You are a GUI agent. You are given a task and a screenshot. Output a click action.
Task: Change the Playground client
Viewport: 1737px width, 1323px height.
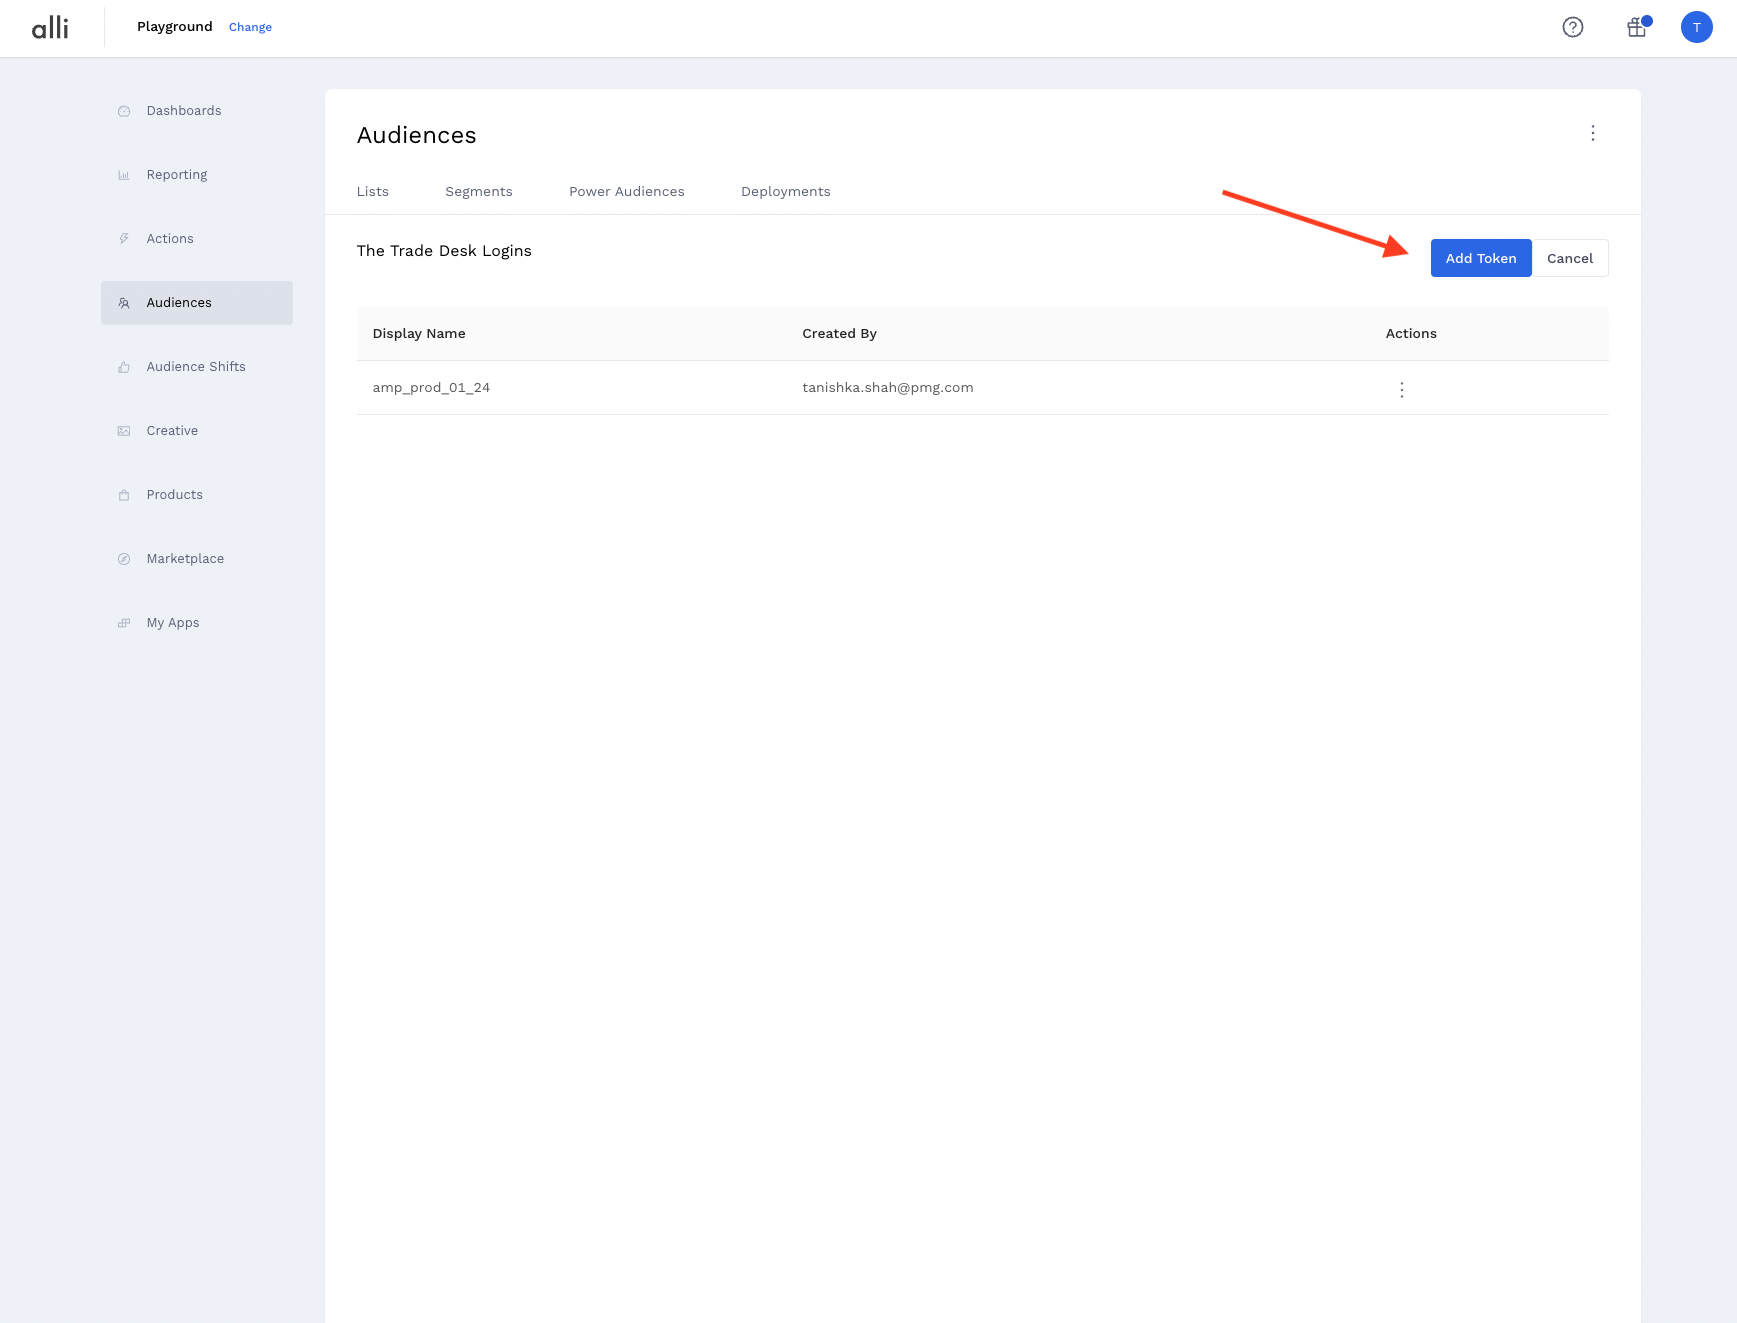point(250,27)
